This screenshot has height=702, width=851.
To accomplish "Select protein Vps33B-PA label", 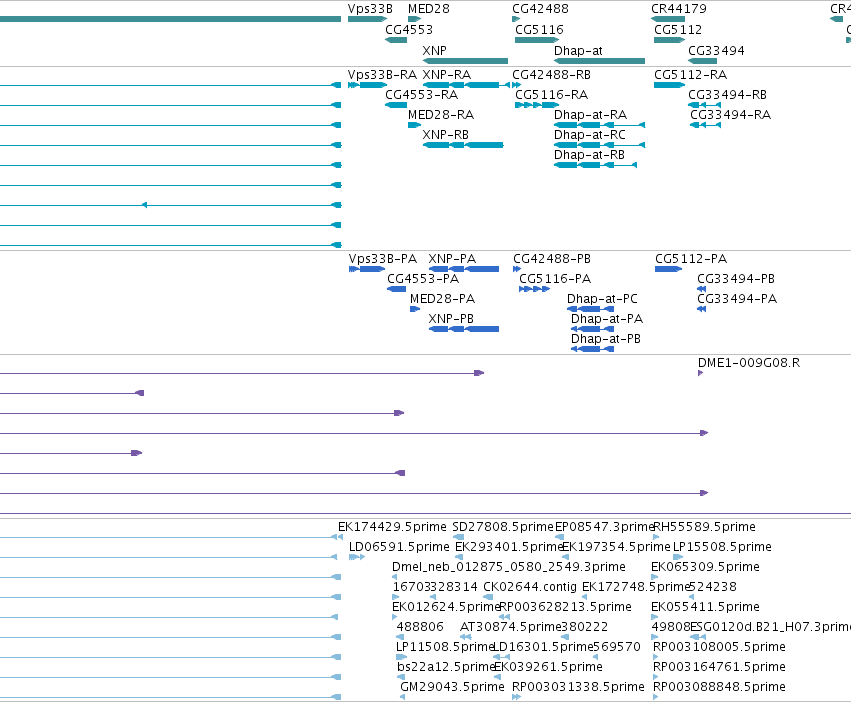I will (383, 258).
